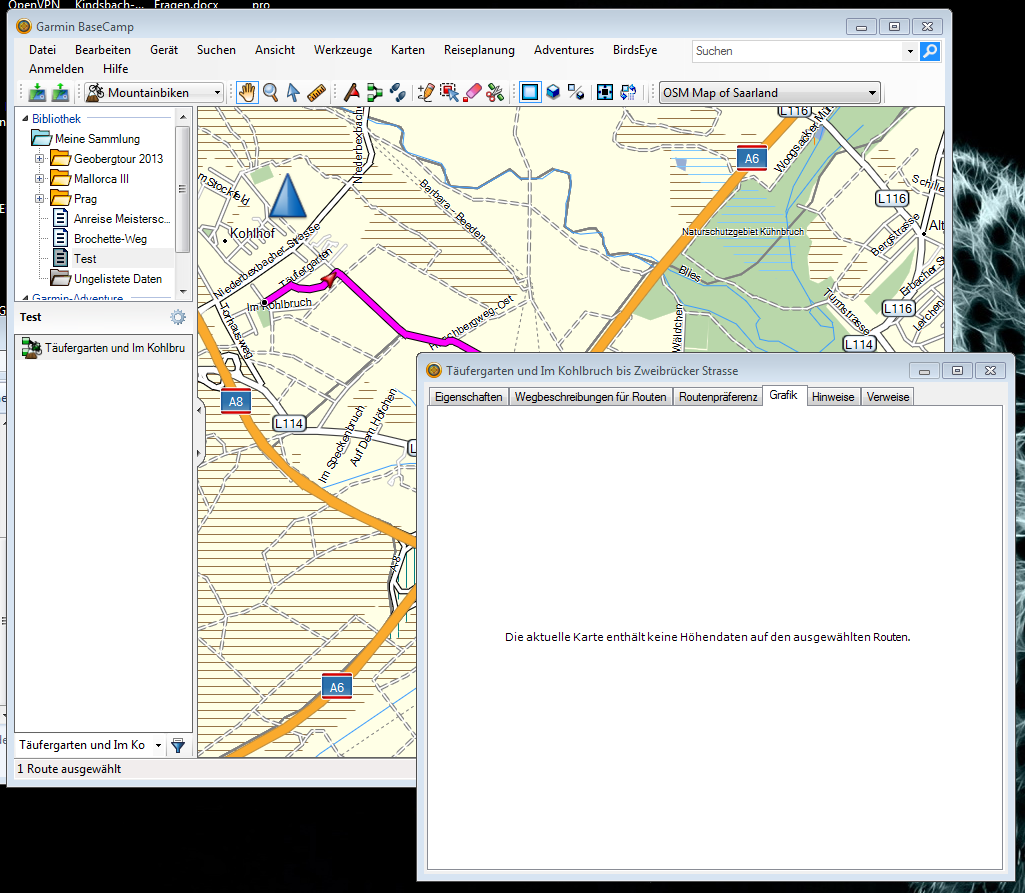
Task: Click the show map full-screen icon
Action: coord(605,93)
